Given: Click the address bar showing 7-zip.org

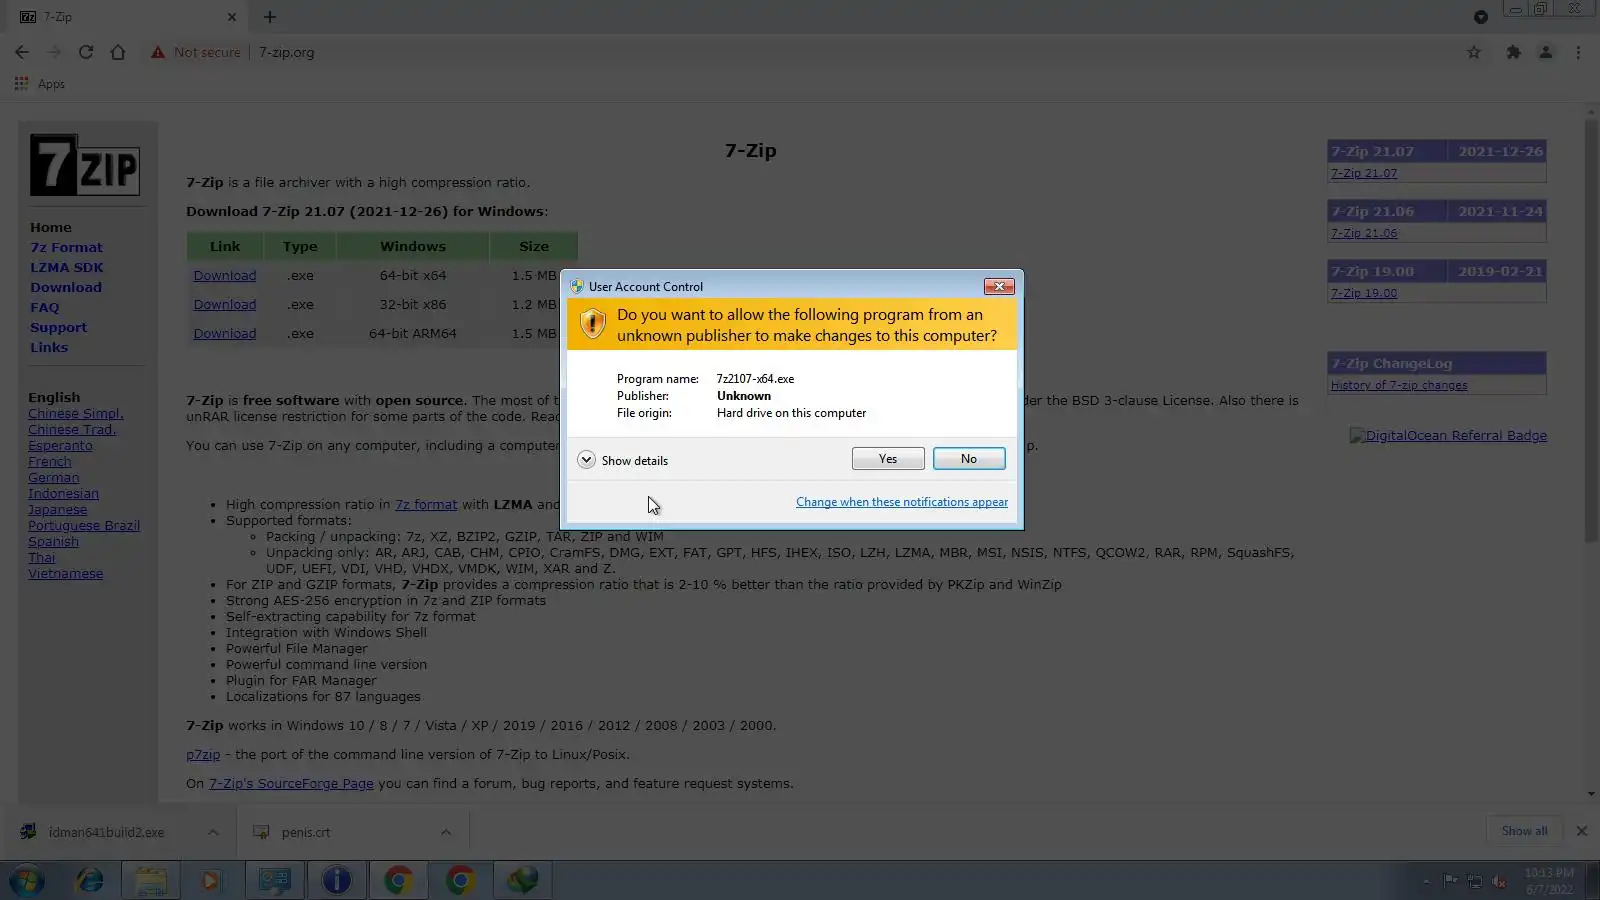Looking at the screenshot, I should pyautogui.click(x=286, y=52).
